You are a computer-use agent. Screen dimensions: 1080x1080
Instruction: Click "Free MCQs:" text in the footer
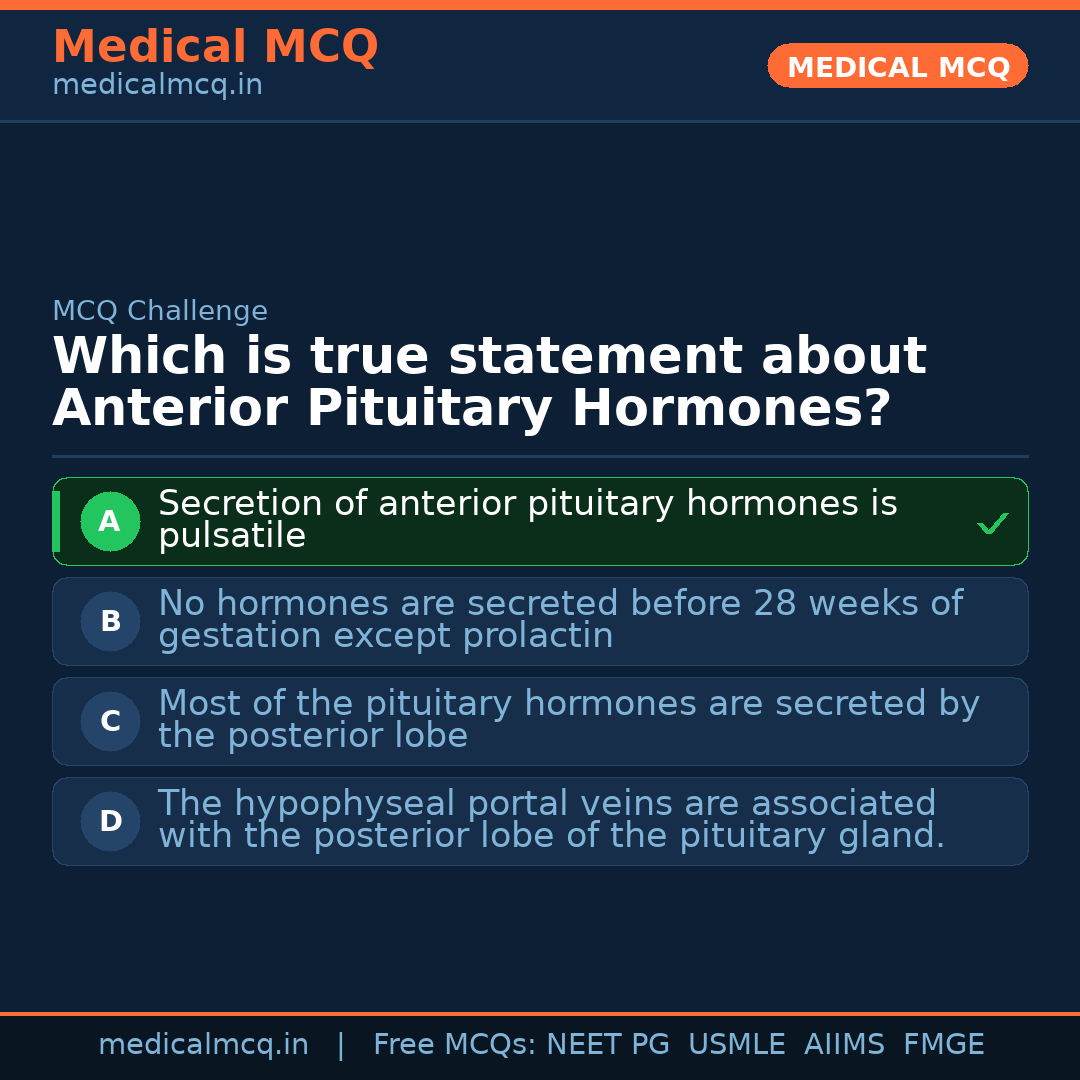(x=455, y=1045)
